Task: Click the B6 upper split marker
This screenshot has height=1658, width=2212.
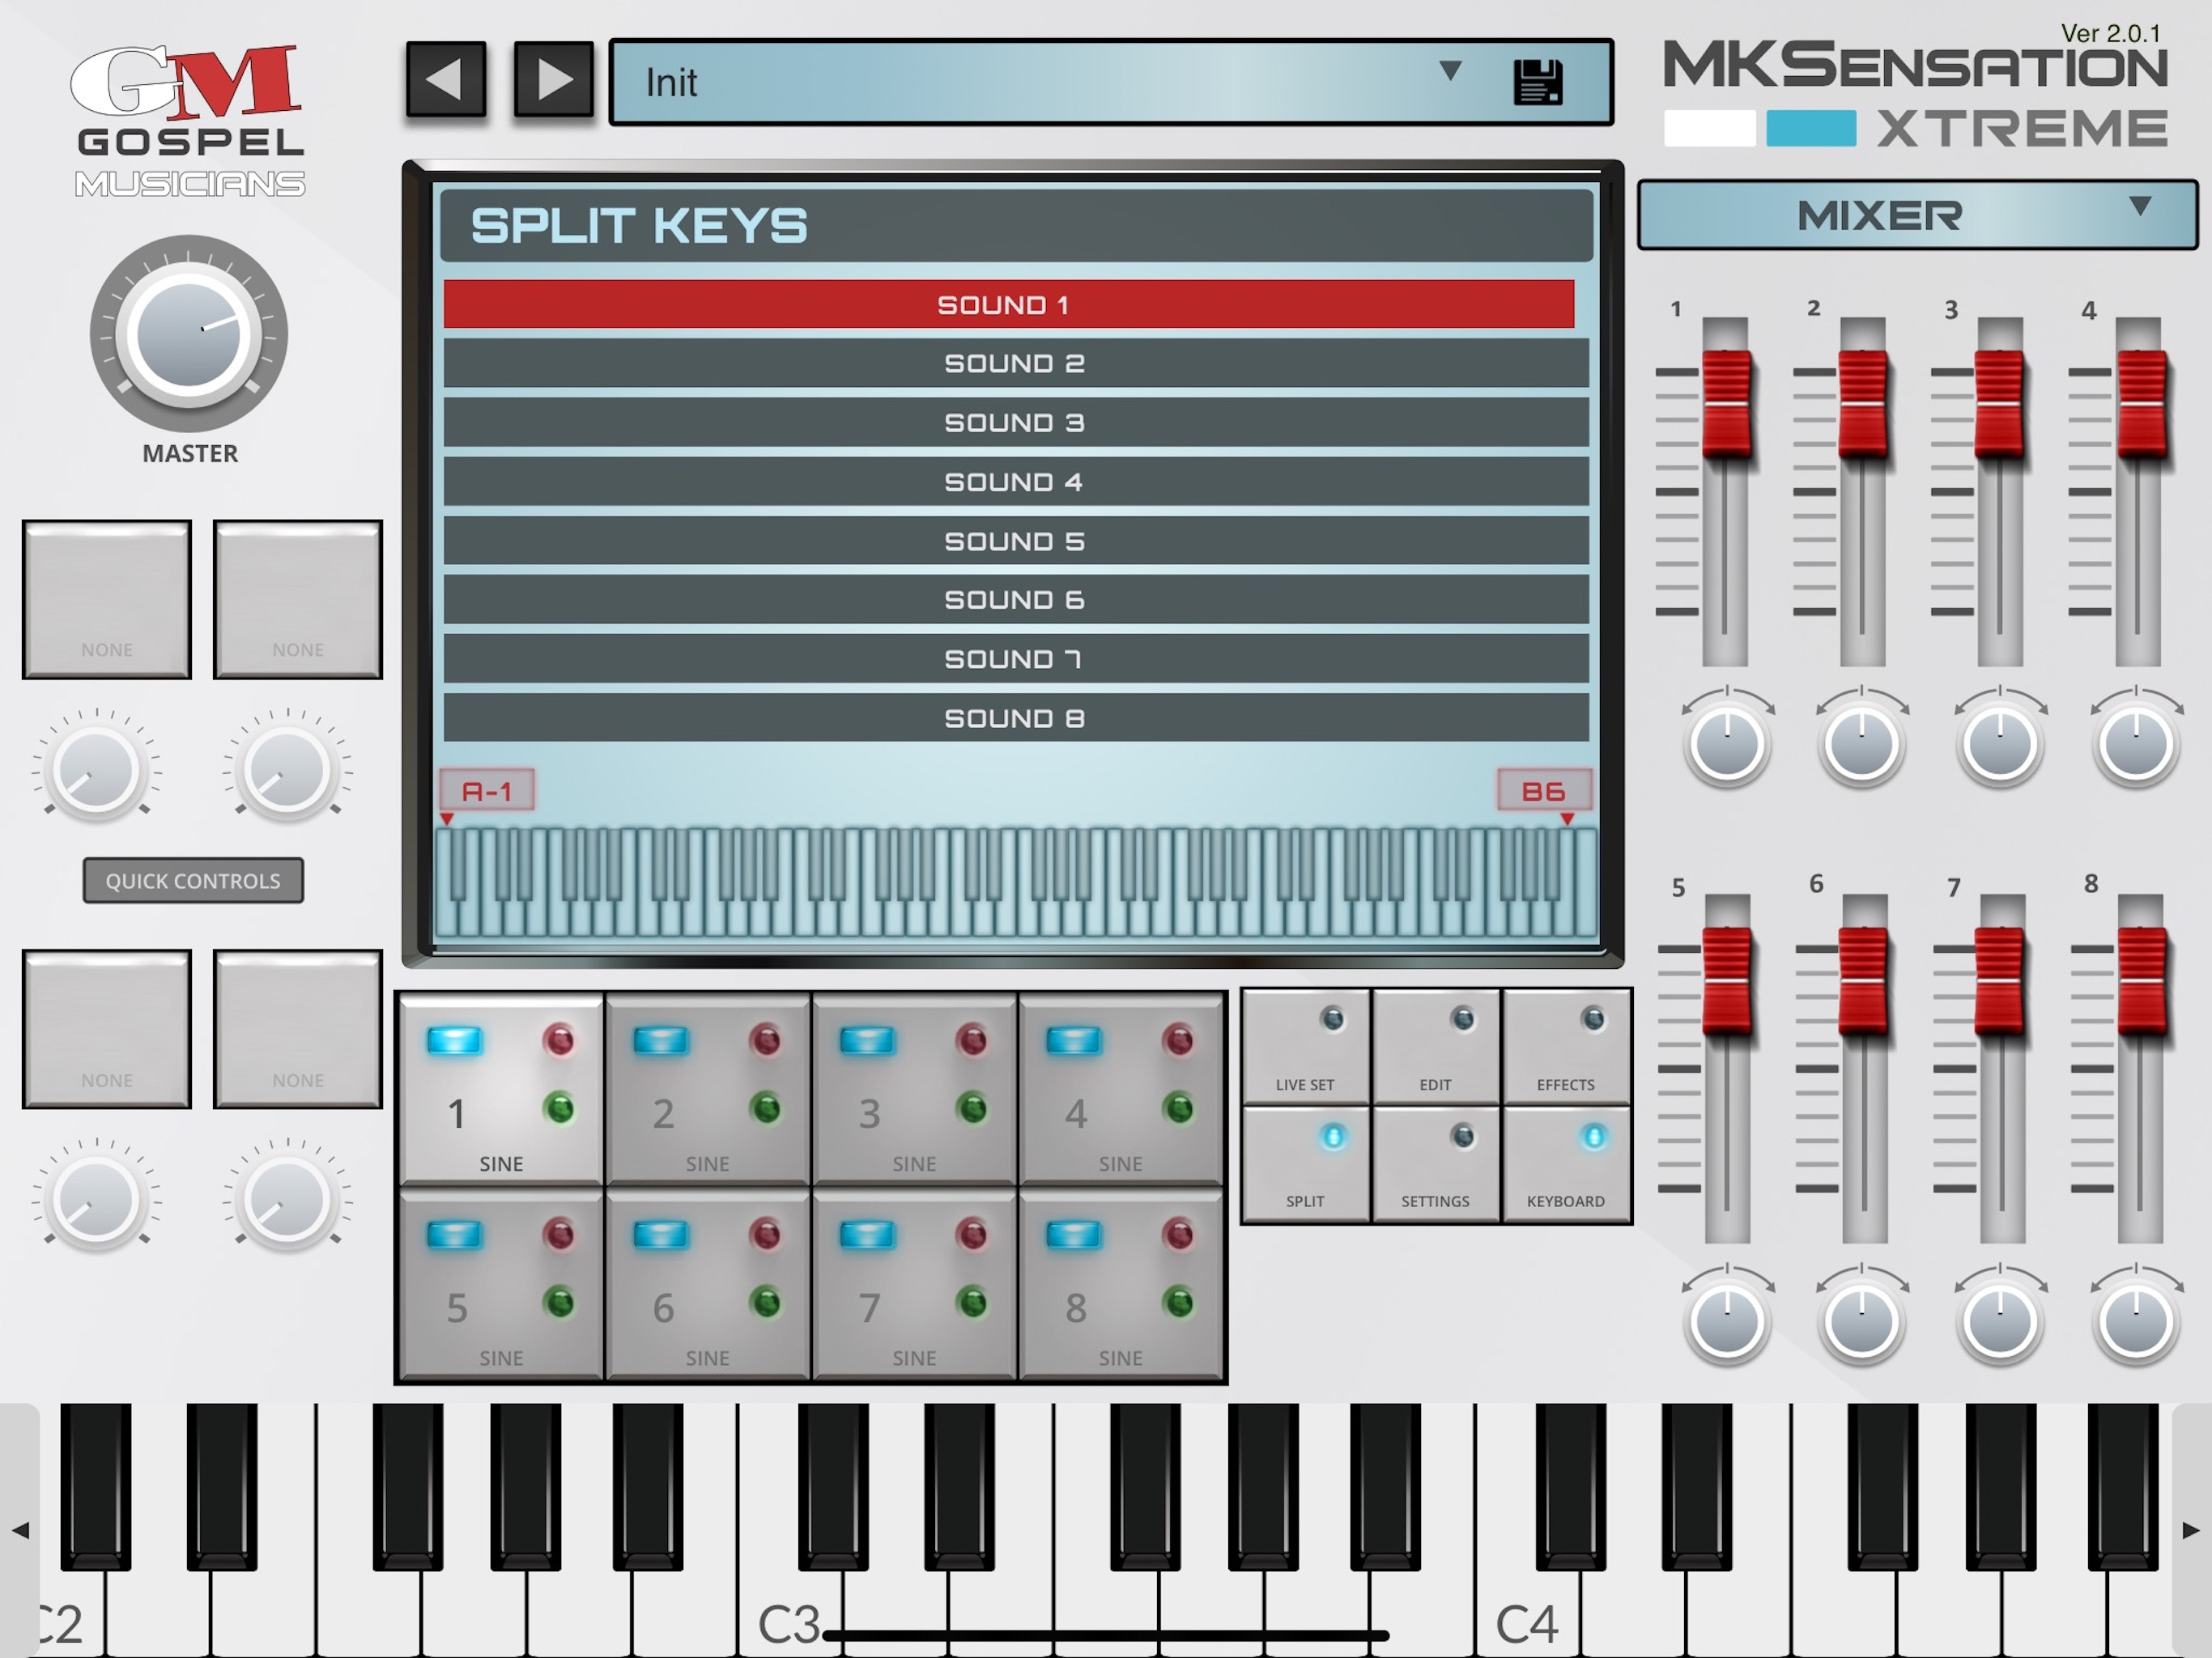Action: click(1543, 791)
